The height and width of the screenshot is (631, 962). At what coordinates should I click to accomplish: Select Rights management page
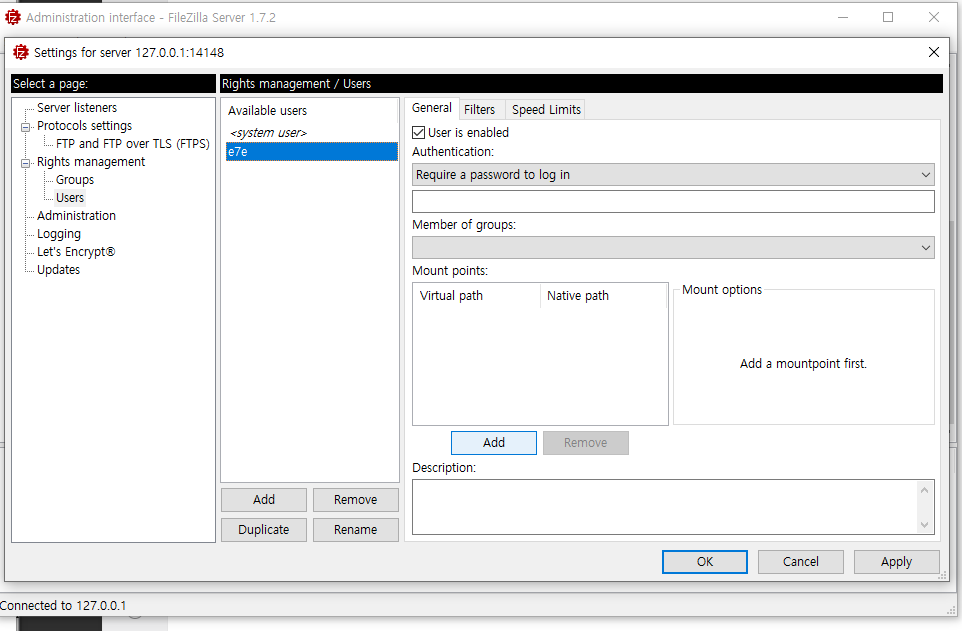(x=91, y=161)
